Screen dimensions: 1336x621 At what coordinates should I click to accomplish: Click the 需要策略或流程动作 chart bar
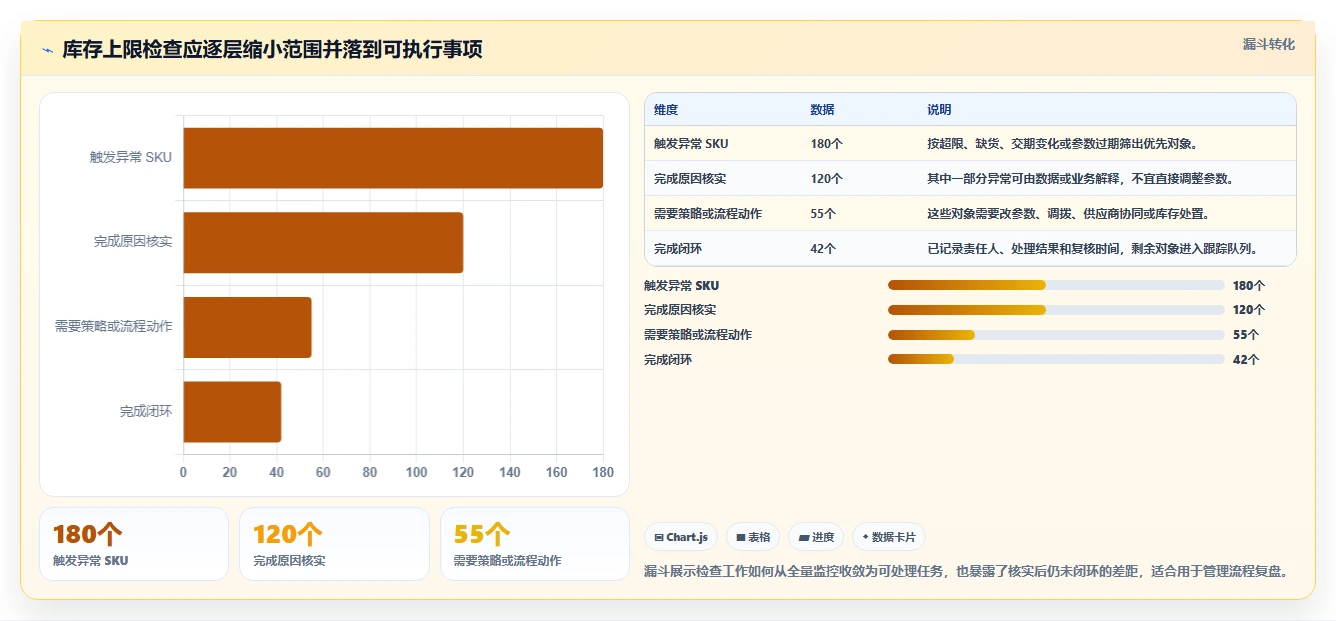pos(247,327)
